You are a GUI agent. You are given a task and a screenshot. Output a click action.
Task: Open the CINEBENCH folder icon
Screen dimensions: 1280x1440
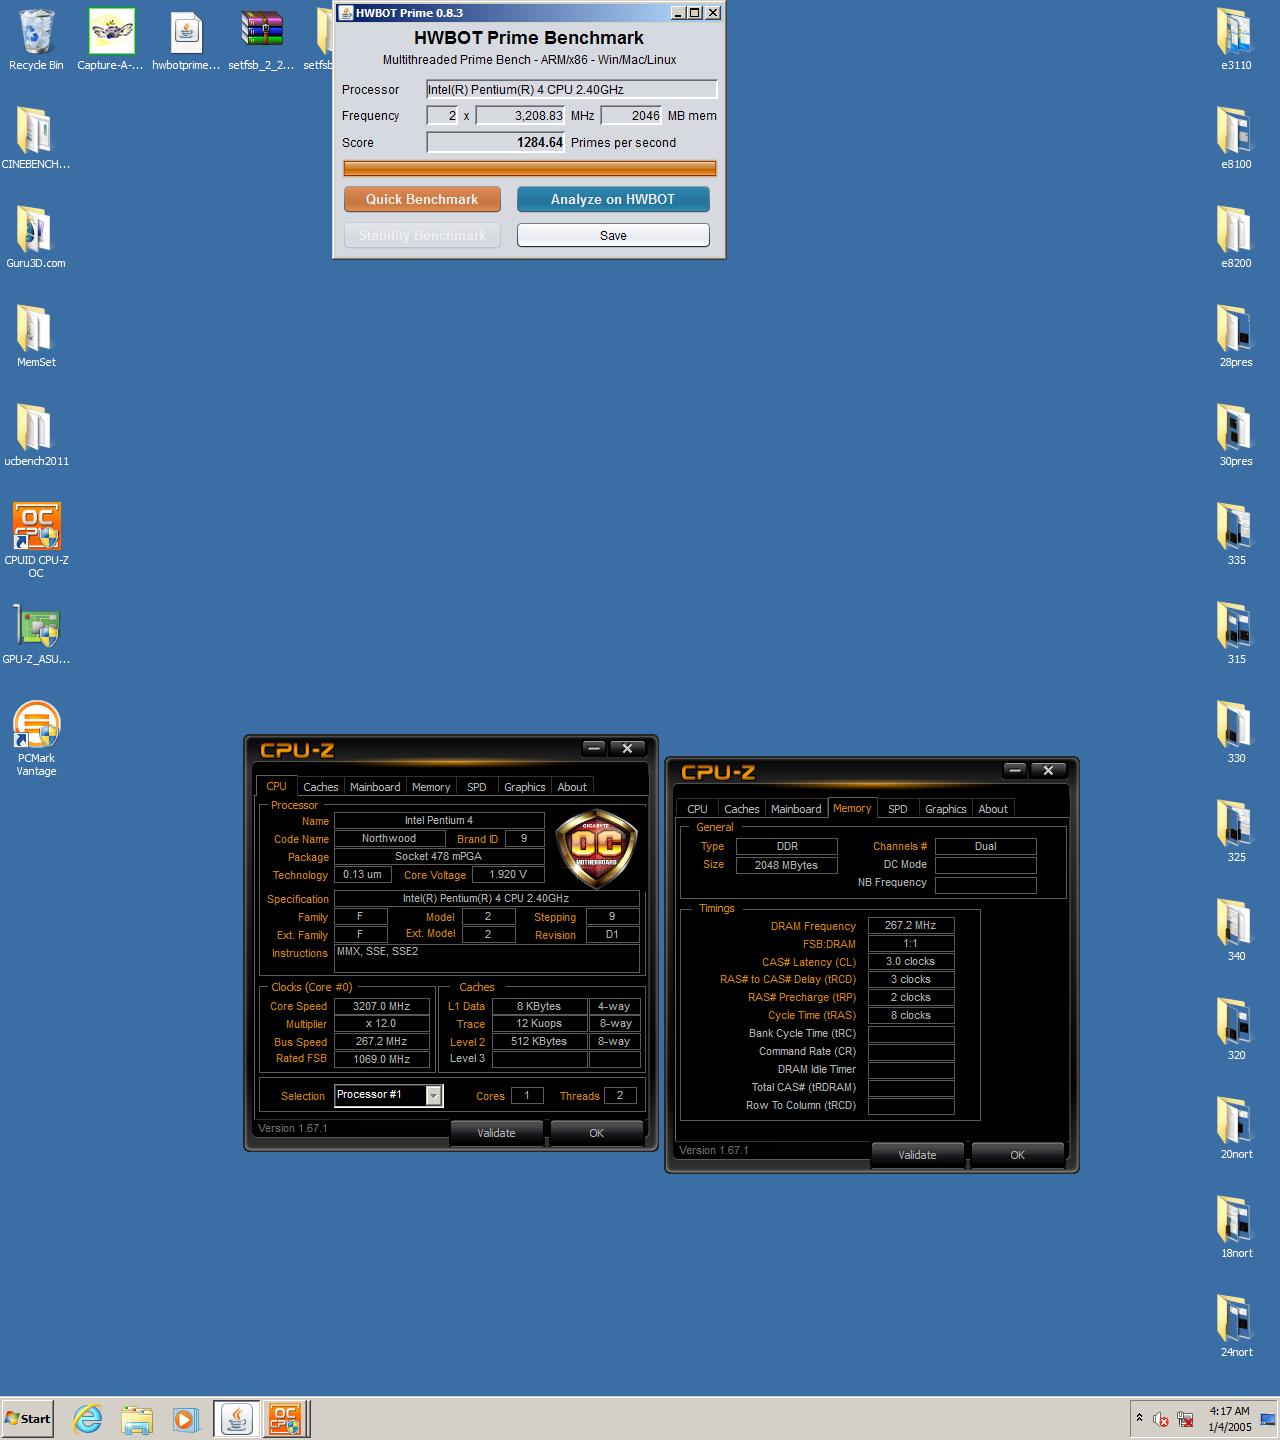(36, 138)
